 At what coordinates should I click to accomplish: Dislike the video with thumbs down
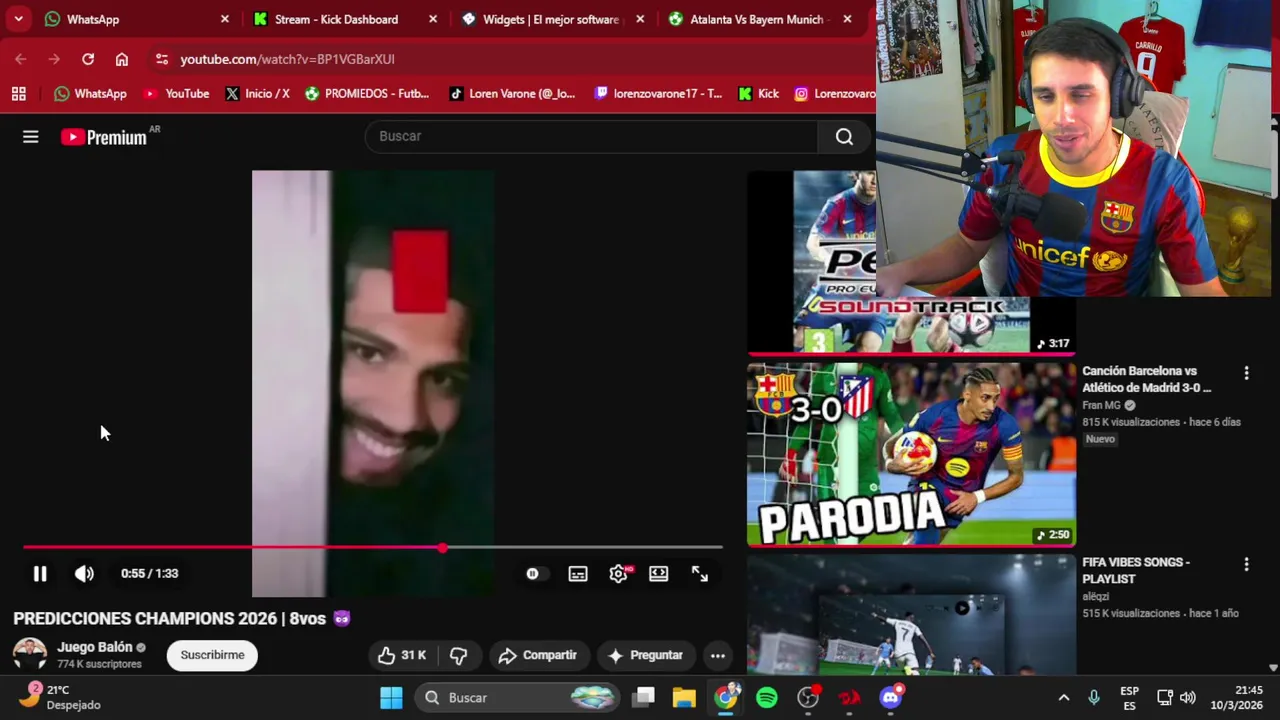(x=459, y=655)
